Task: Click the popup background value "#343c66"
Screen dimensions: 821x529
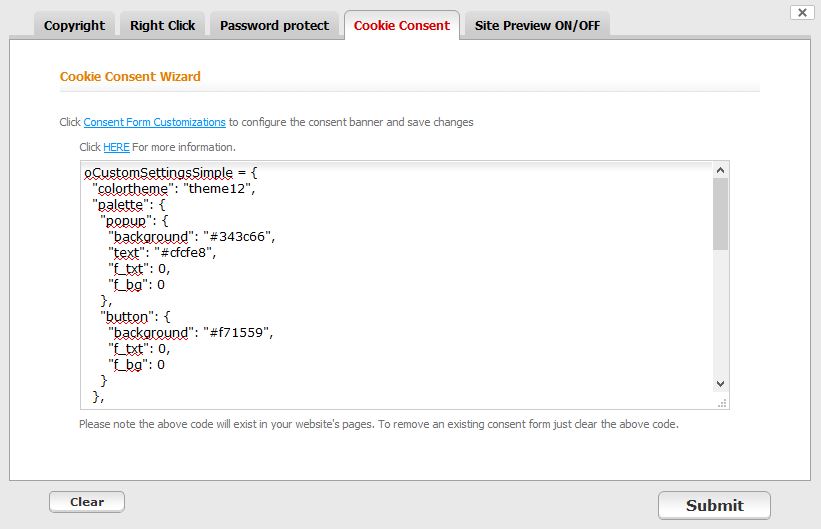Action: coord(238,237)
